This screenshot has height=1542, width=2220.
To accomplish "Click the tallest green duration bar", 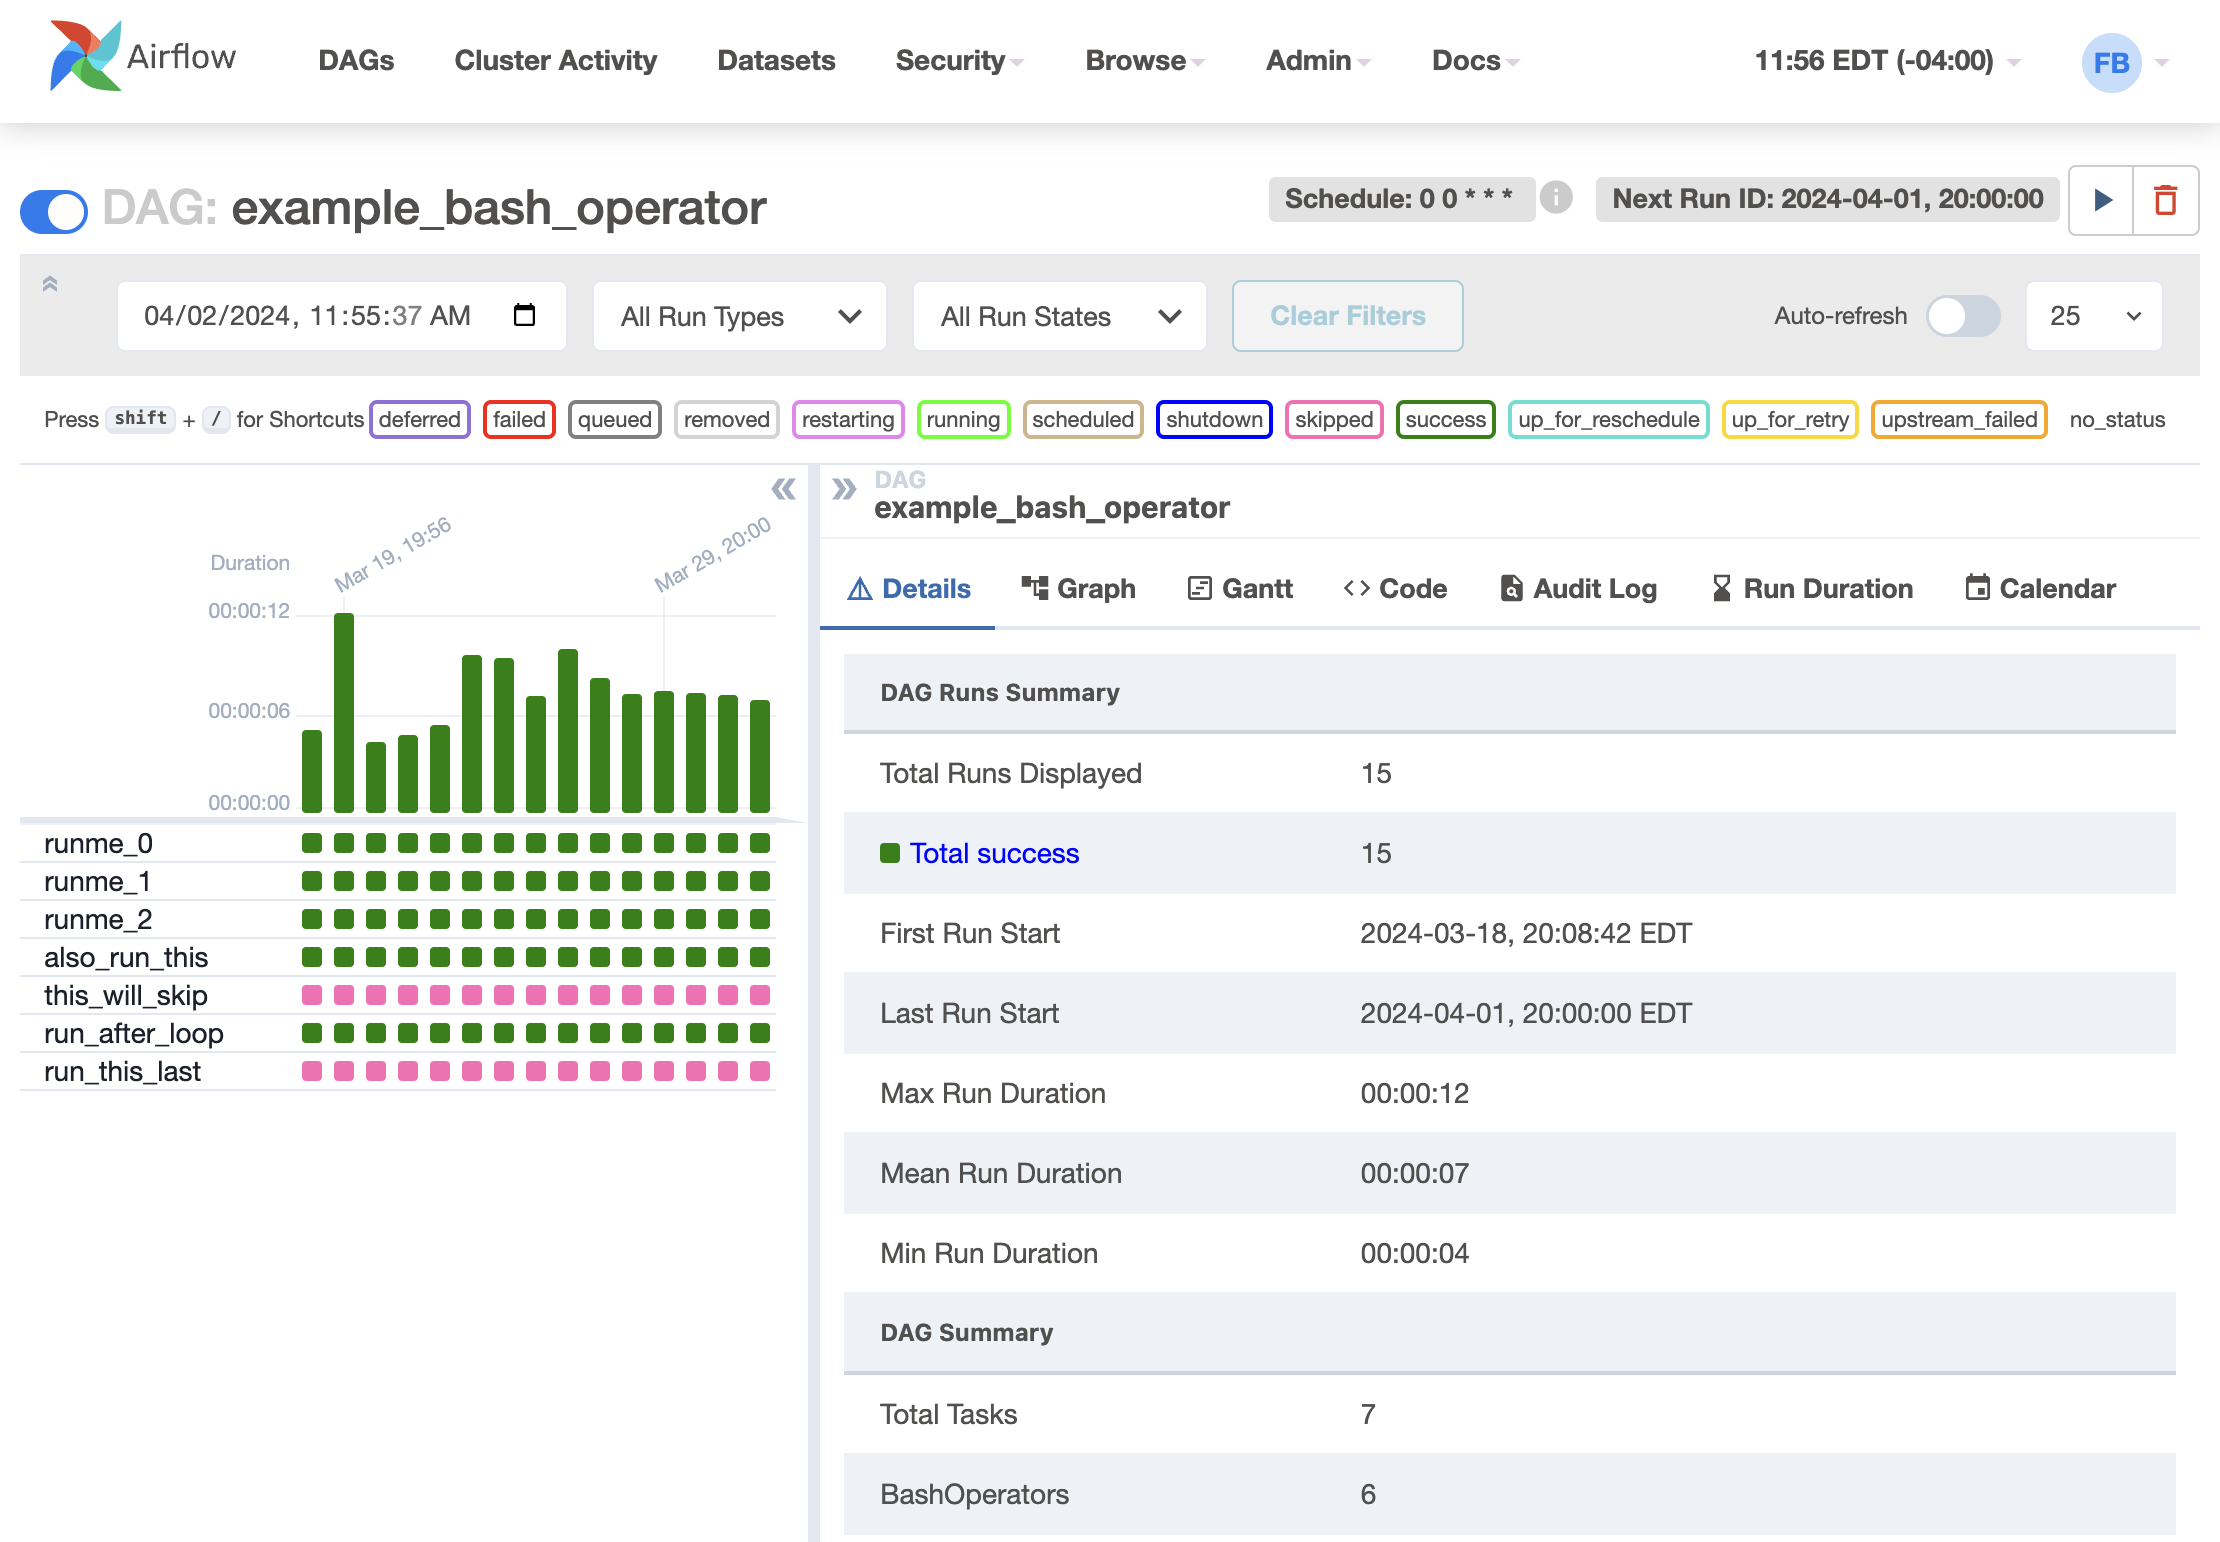I will pyautogui.click(x=344, y=711).
